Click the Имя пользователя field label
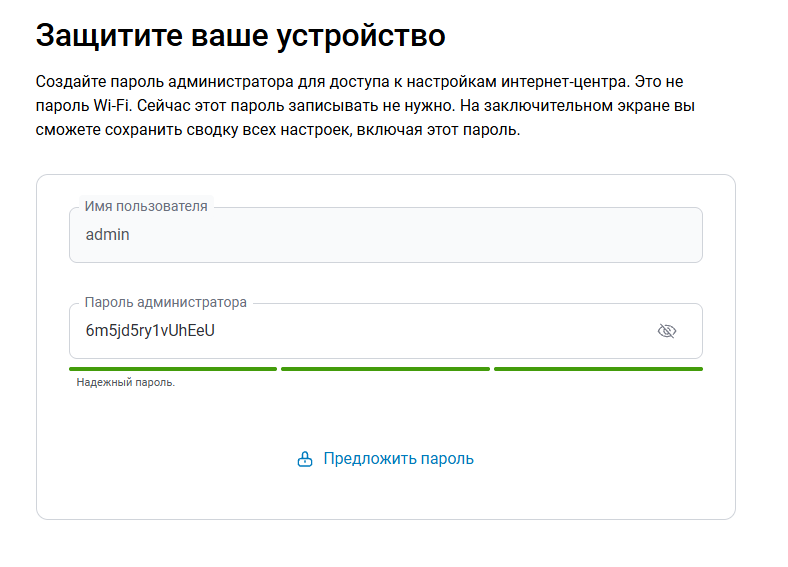Image resolution: width=788 pixels, height=567 pixels. tap(146, 206)
